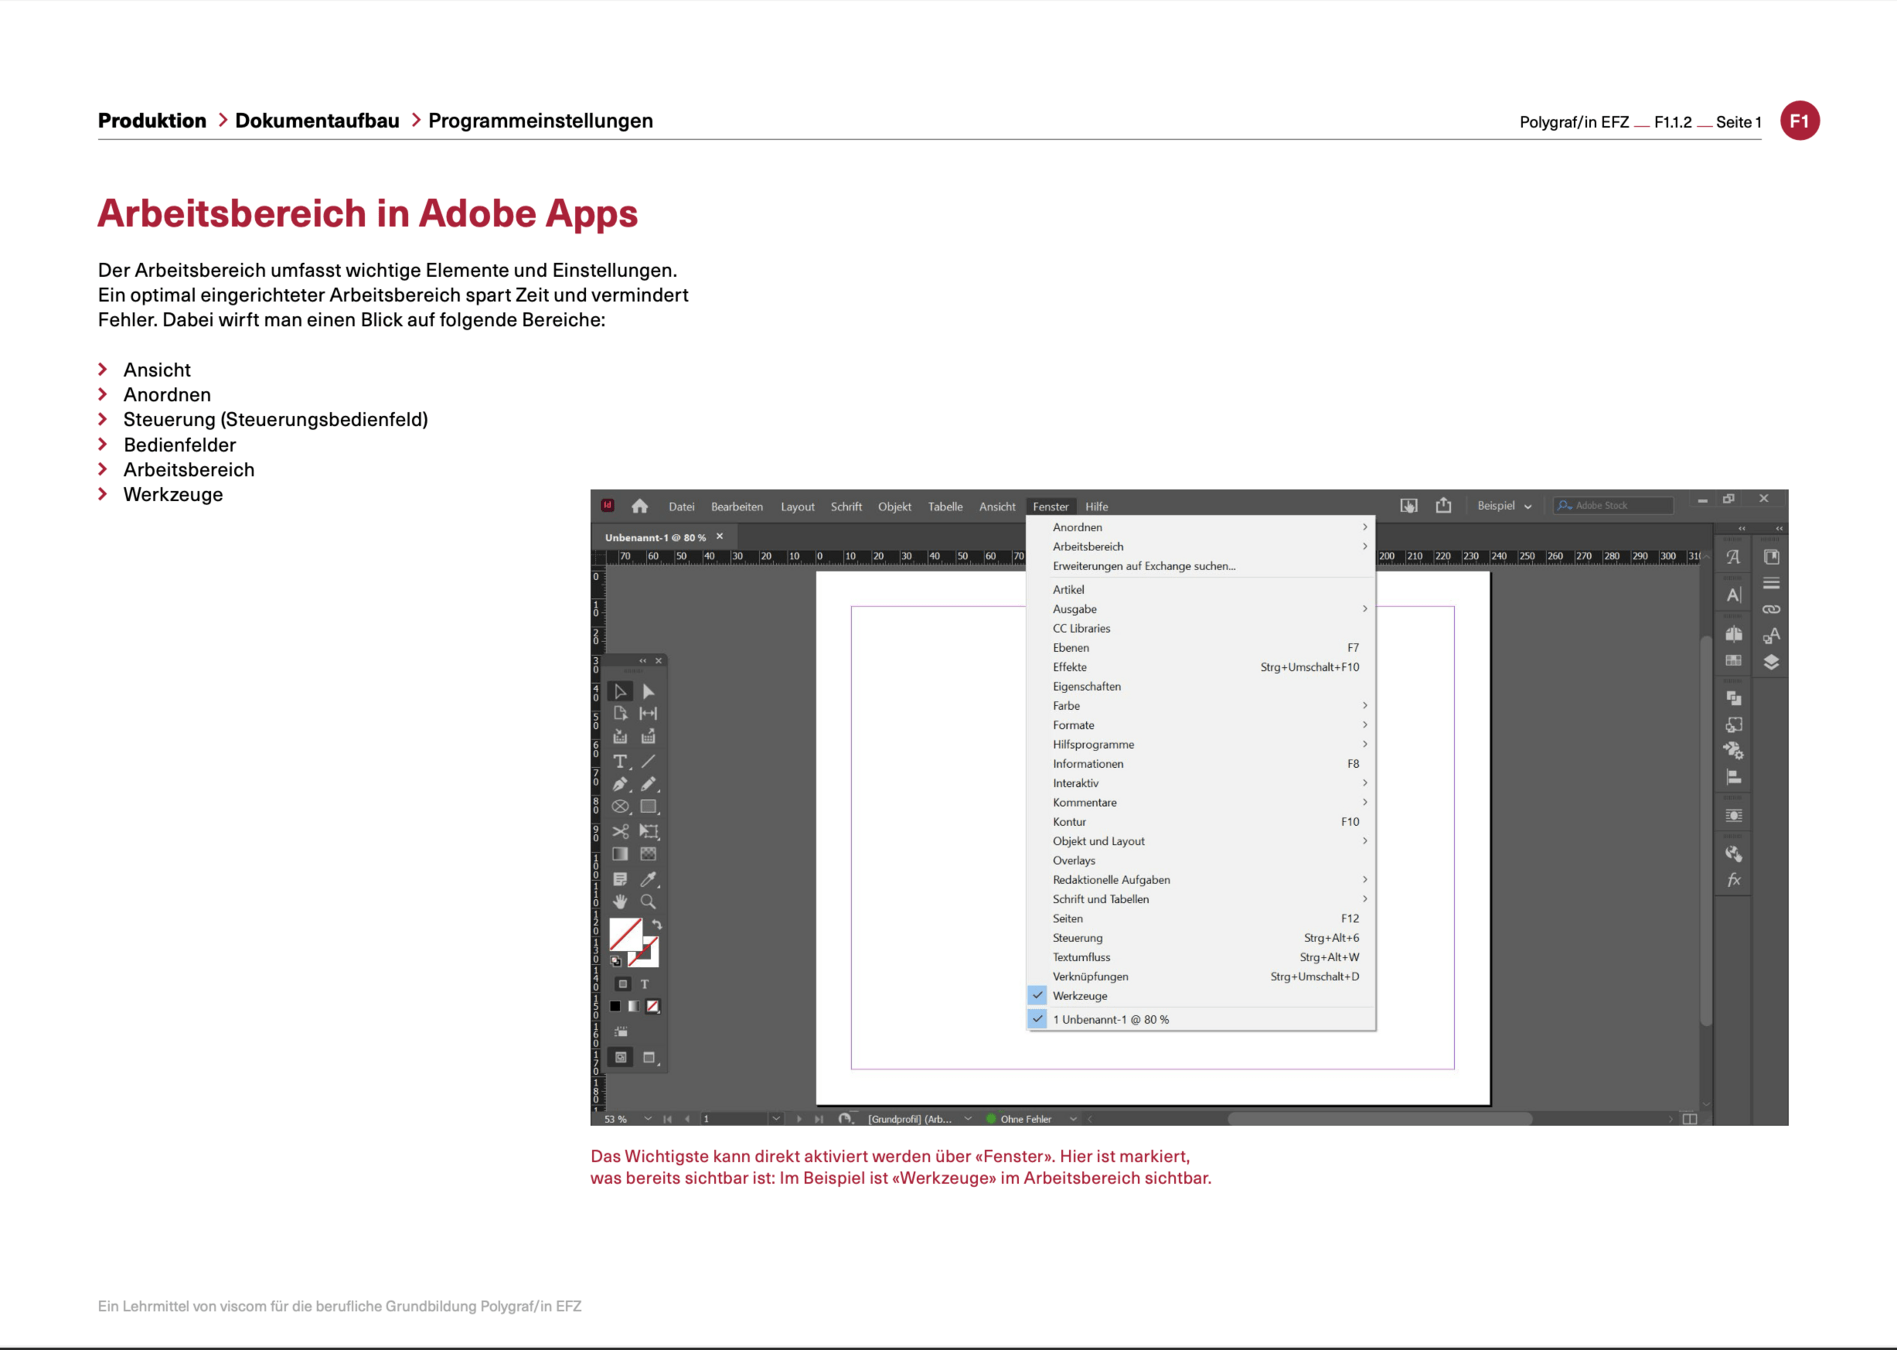Switch to Normal view mode button
This screenshot has width=1897, height=1350.
pyautogui.click(x=621, y=1057)
